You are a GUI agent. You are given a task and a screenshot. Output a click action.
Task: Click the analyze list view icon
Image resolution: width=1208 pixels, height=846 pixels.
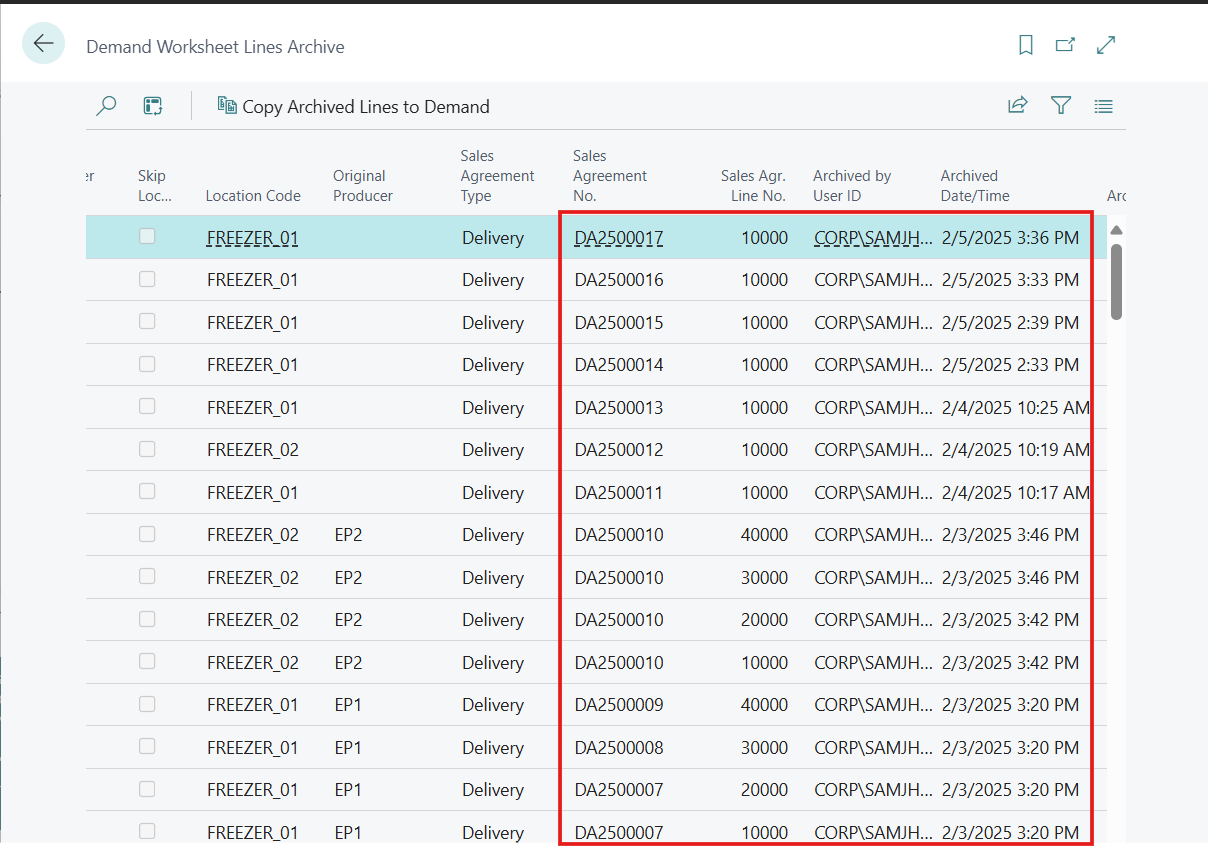pos(153,106)
